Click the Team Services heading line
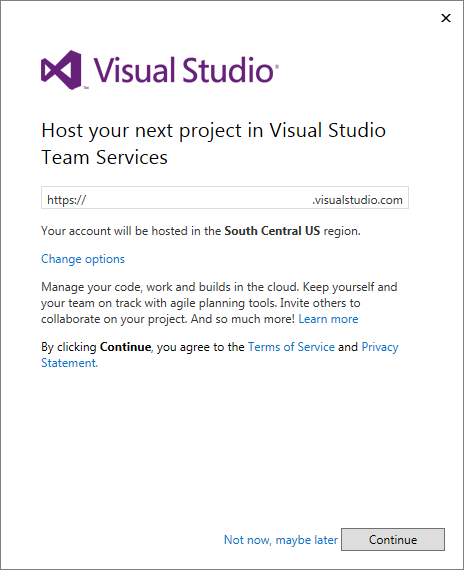 [104, 157]
